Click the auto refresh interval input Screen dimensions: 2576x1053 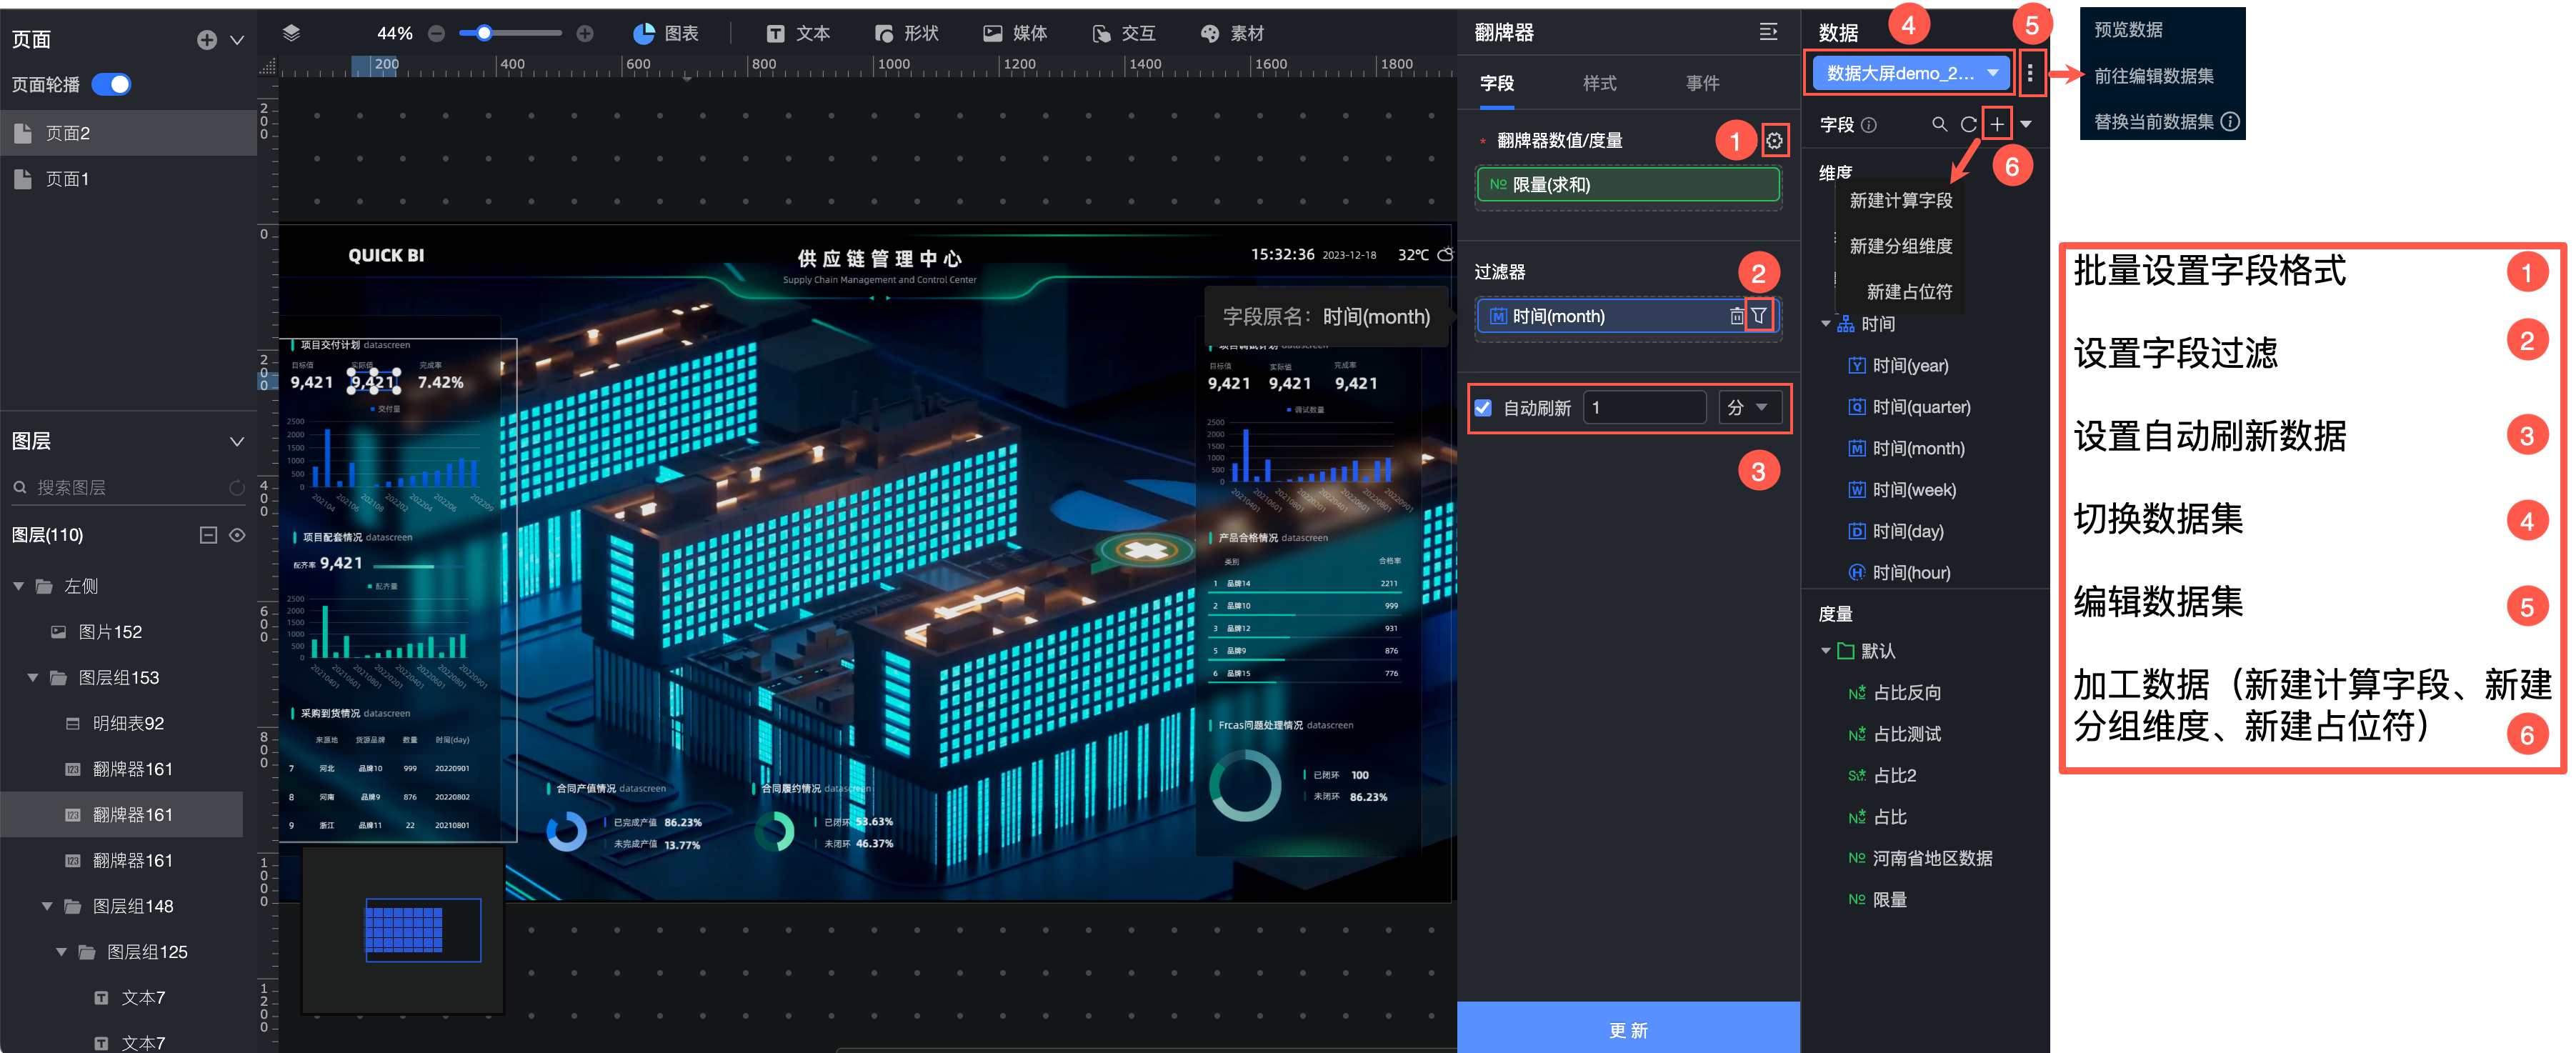1644,408
